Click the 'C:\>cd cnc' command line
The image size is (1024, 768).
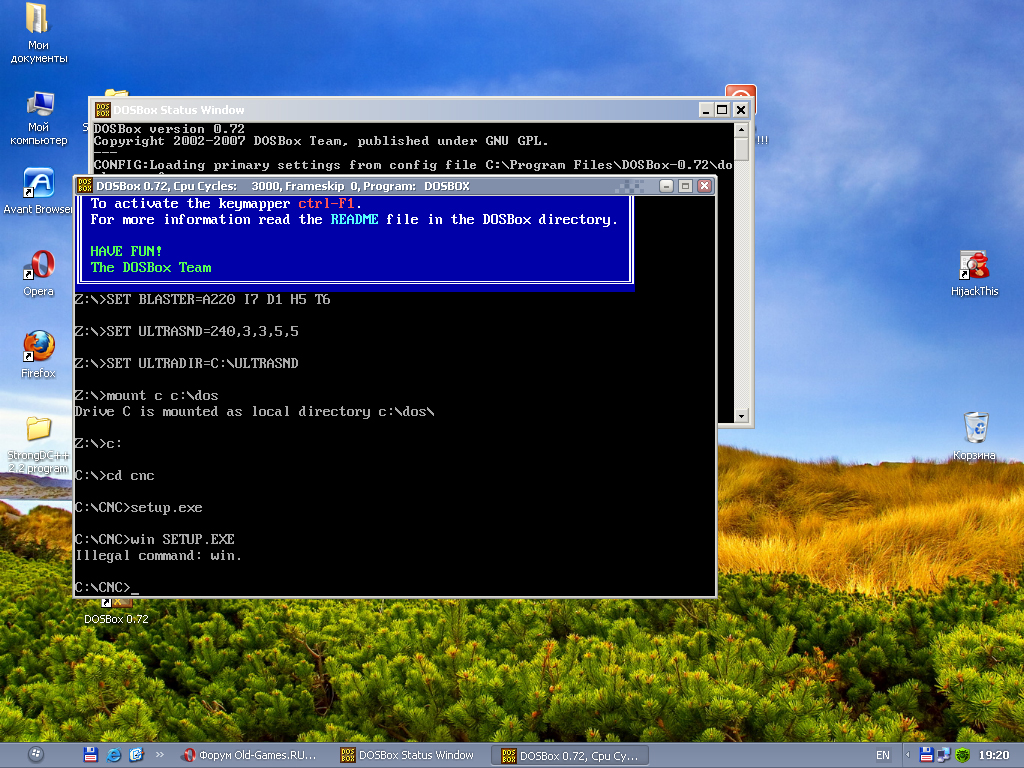[x=114, y=475]
